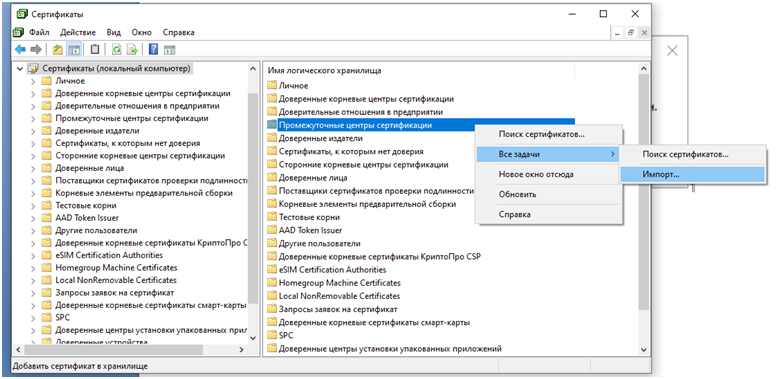Select Корневые элементы предварительной сборки in right list
The width and height of the screenshot is (776, 379).
pyautogui.click(x=367, y=204)
